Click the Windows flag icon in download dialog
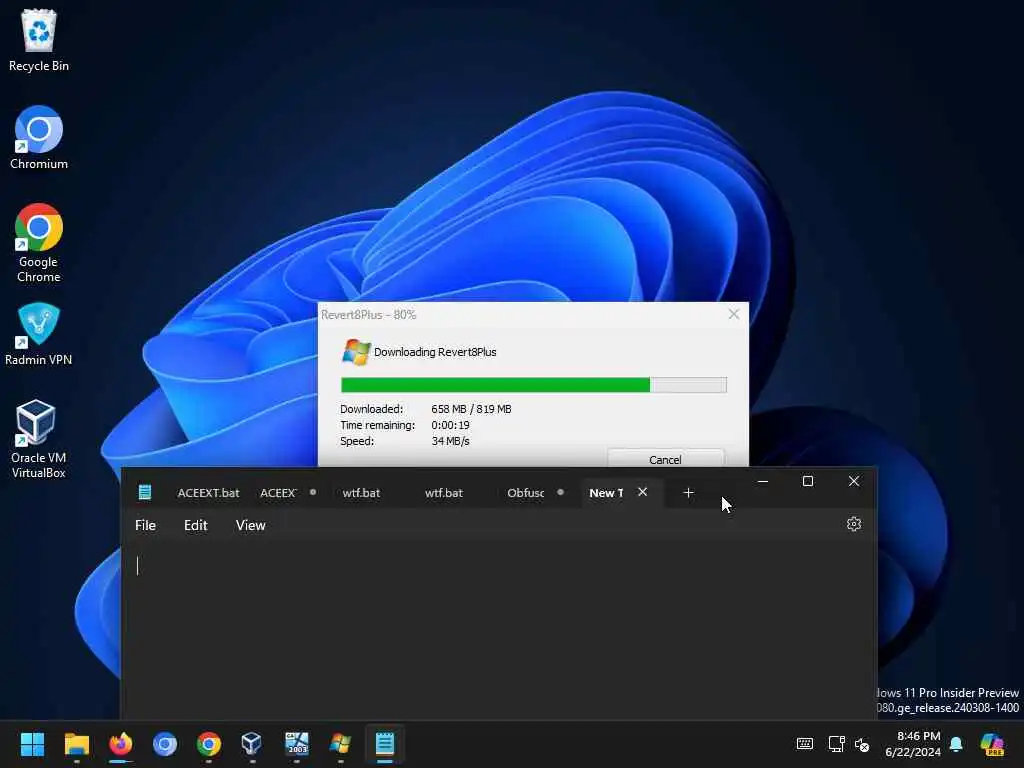The width and height of the screenshot is (1024, 768). (356, 352)
